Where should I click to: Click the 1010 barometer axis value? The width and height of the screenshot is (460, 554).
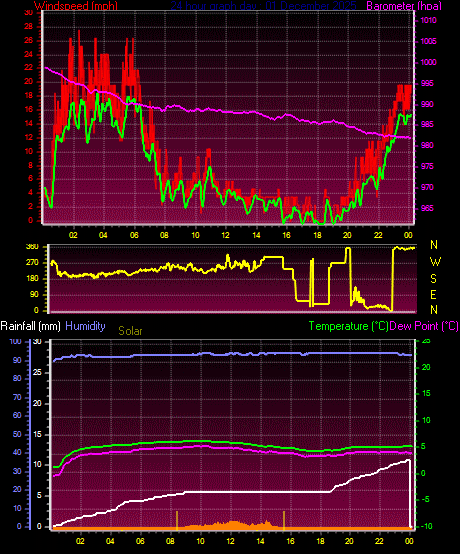428,20
